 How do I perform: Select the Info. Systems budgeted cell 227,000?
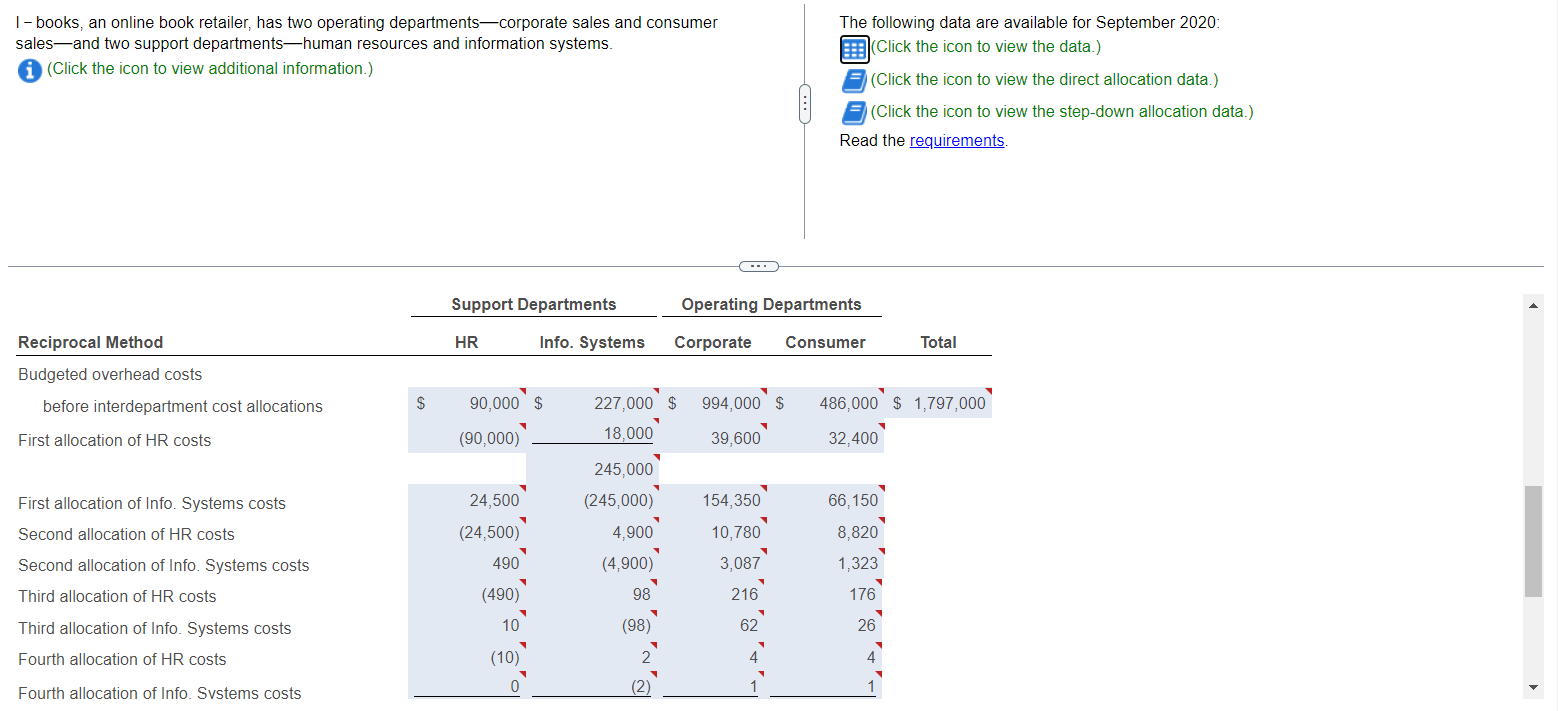click(x=593, y=403)
